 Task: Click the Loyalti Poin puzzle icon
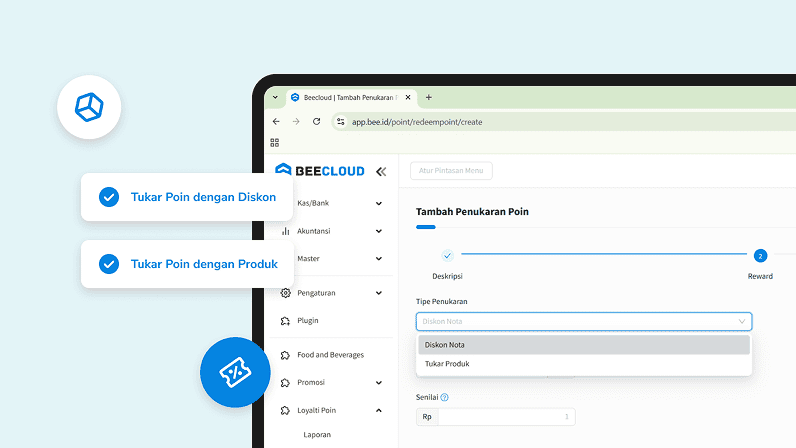[285, 410]
